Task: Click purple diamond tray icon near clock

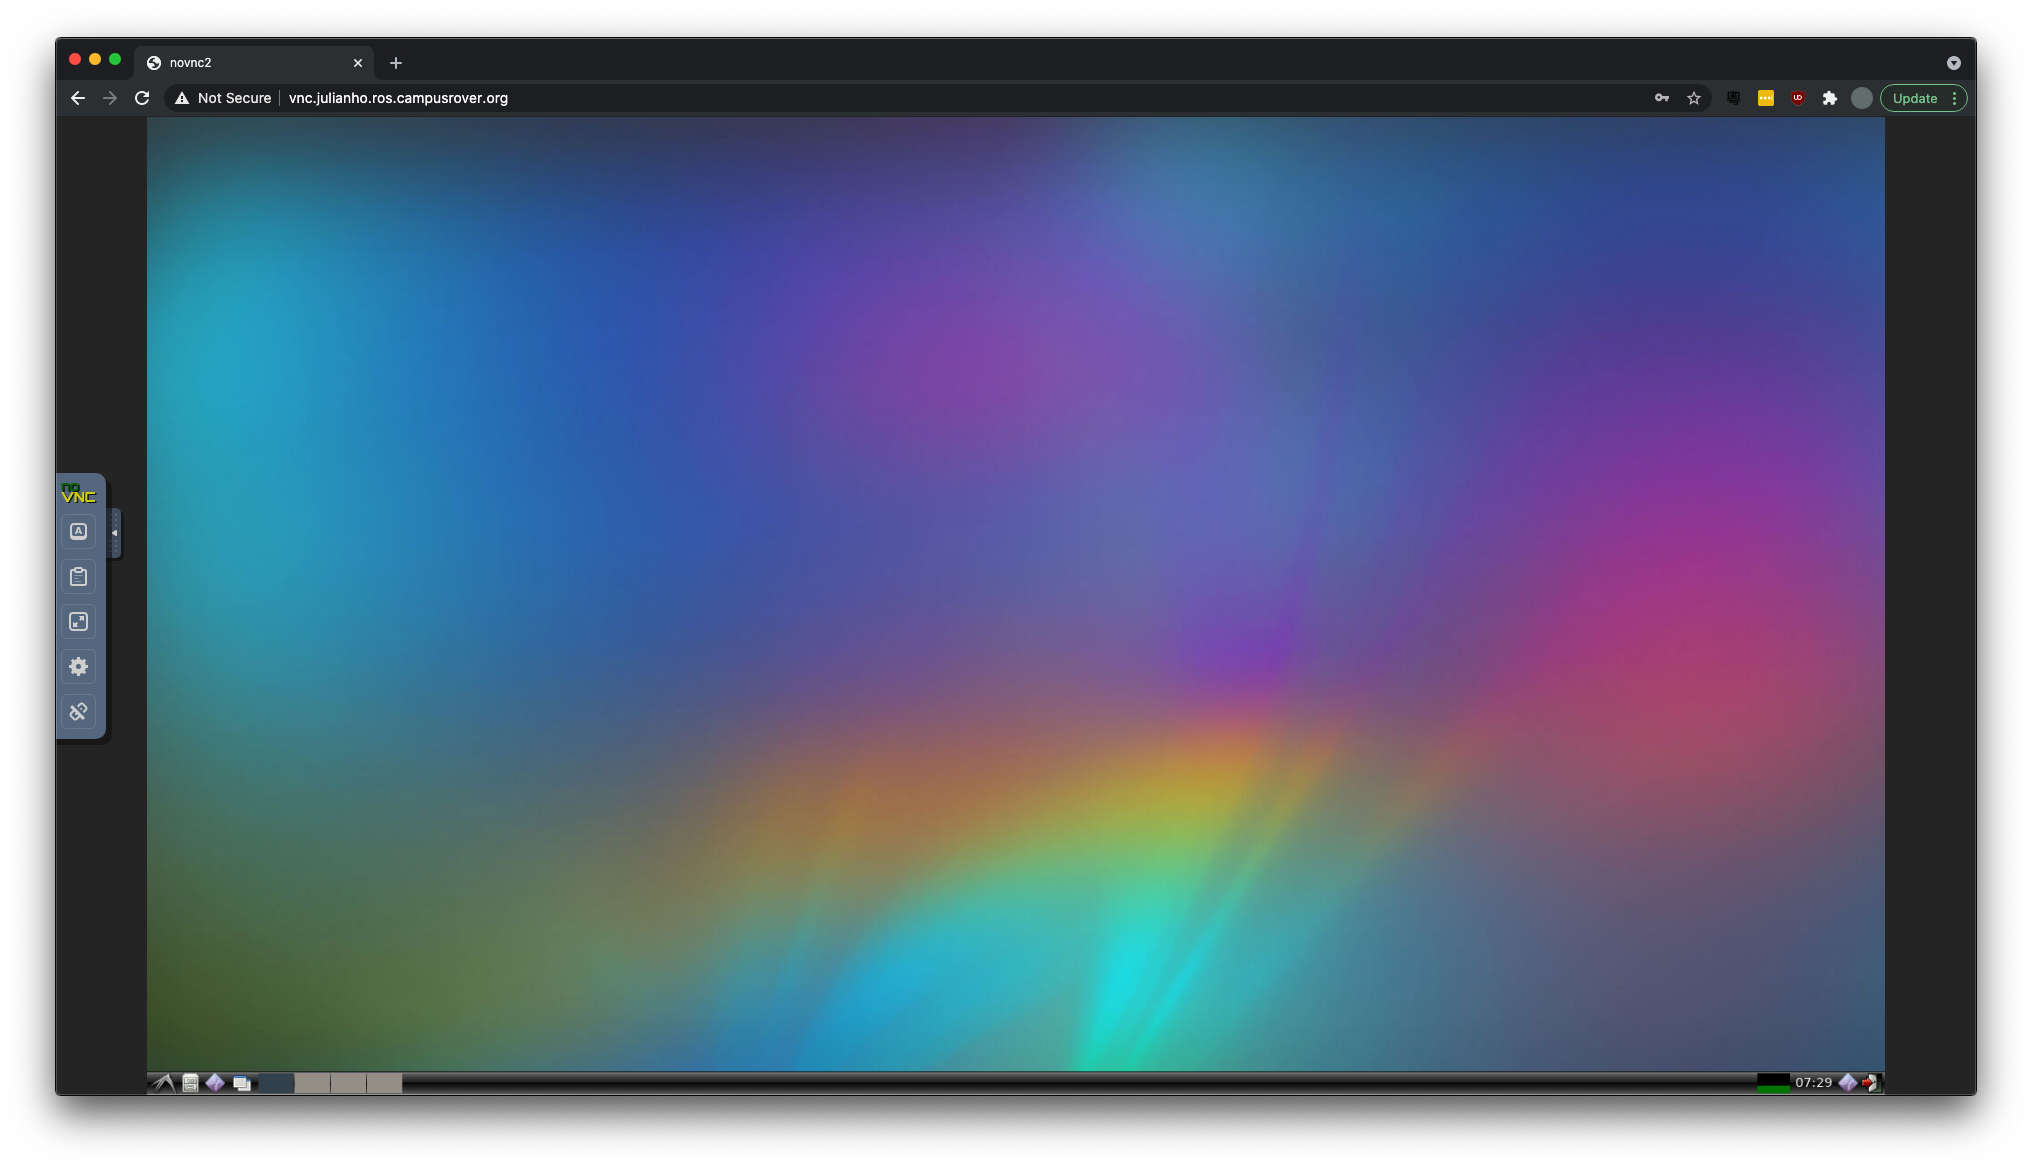Action: click(1848, 1082)
